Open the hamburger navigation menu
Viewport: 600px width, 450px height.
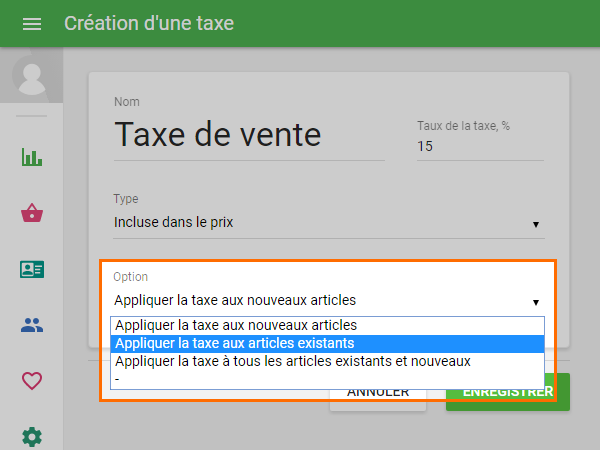coord(32,24)
